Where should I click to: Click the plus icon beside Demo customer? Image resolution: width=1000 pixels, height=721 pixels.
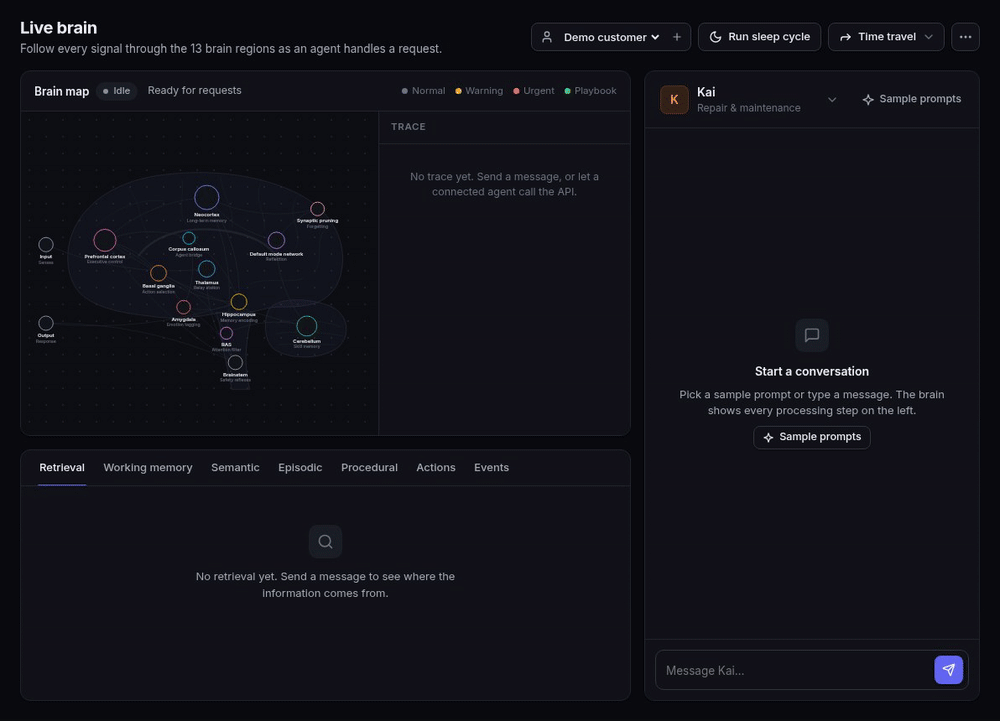[677, 37]
